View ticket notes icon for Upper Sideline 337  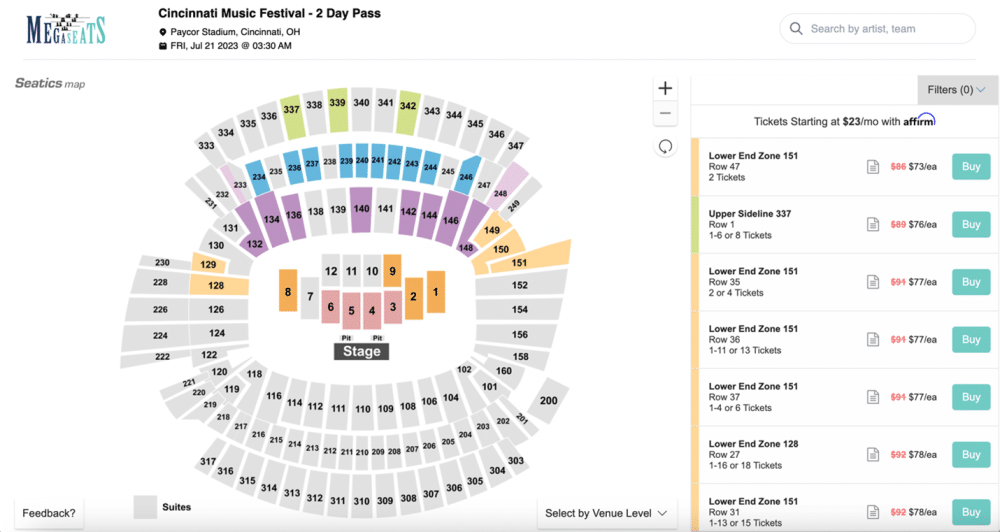click(x=872, y=225)
